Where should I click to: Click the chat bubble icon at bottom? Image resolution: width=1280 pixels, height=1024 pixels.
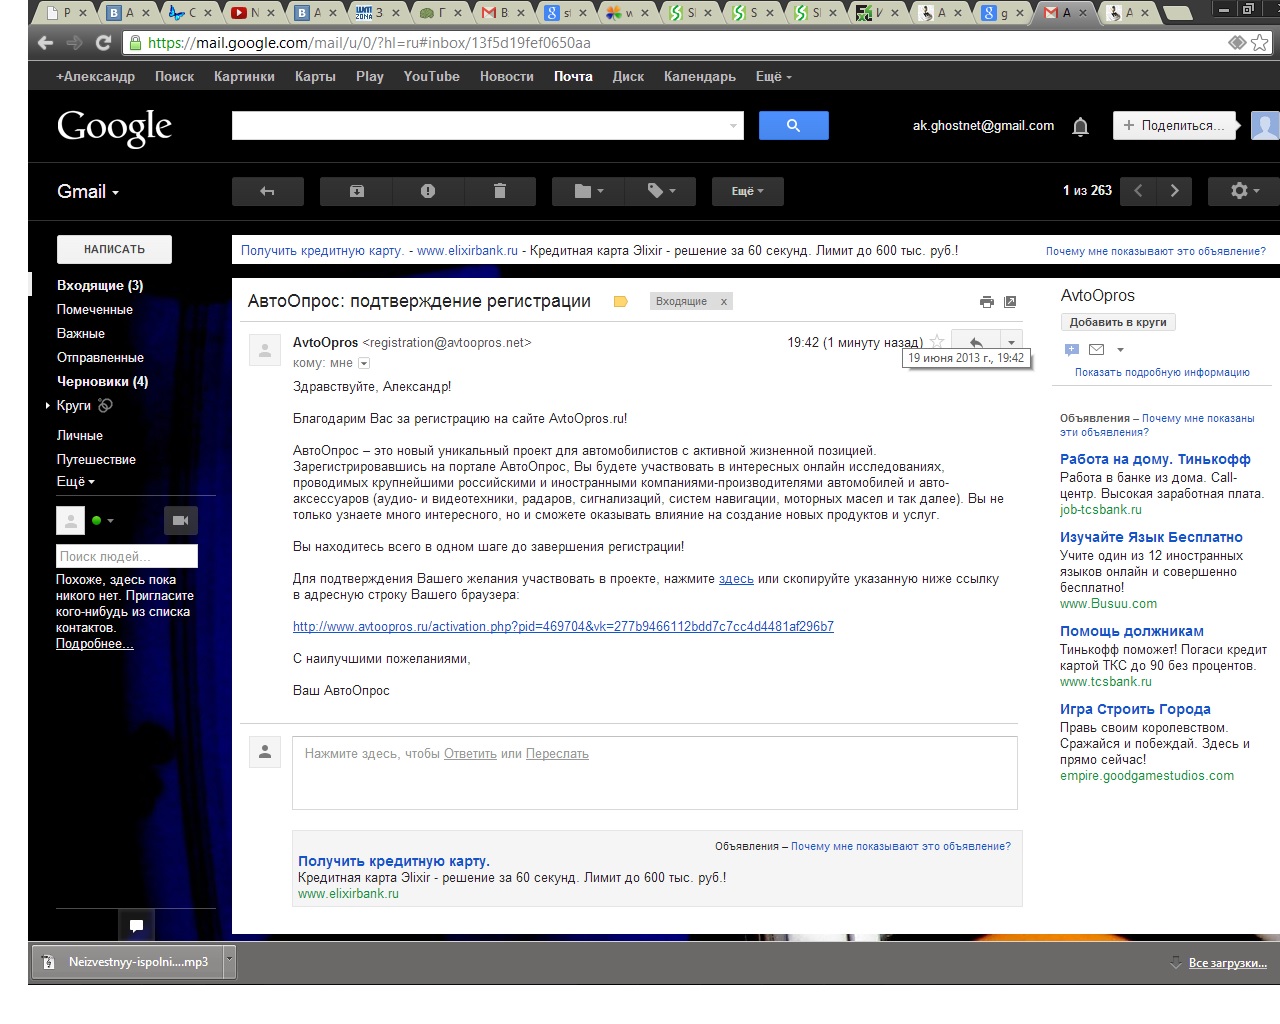tap(136, 925)
